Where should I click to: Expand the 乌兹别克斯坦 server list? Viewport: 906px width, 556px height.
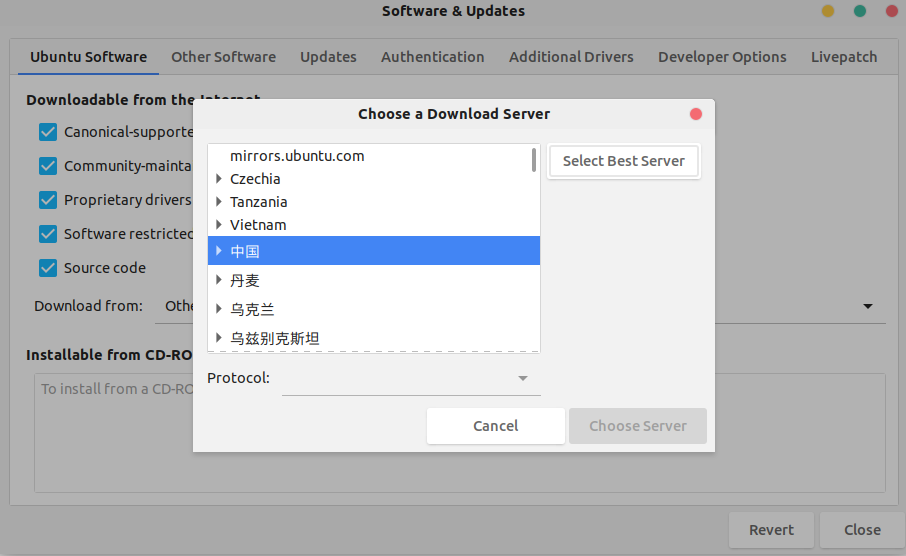coord(219,338)
